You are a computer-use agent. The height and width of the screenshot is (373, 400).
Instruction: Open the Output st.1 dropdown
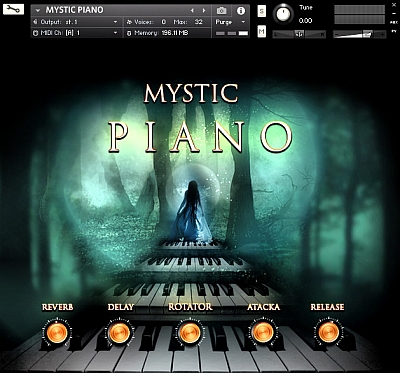(x=76, y=22)
